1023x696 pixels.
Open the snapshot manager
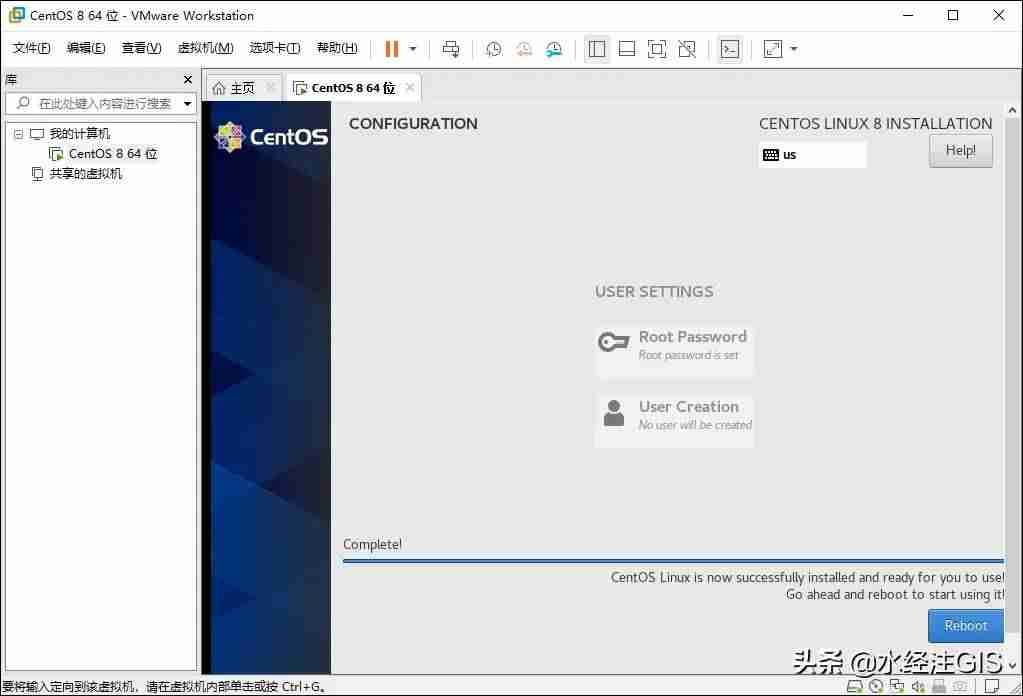click(554, 49)
